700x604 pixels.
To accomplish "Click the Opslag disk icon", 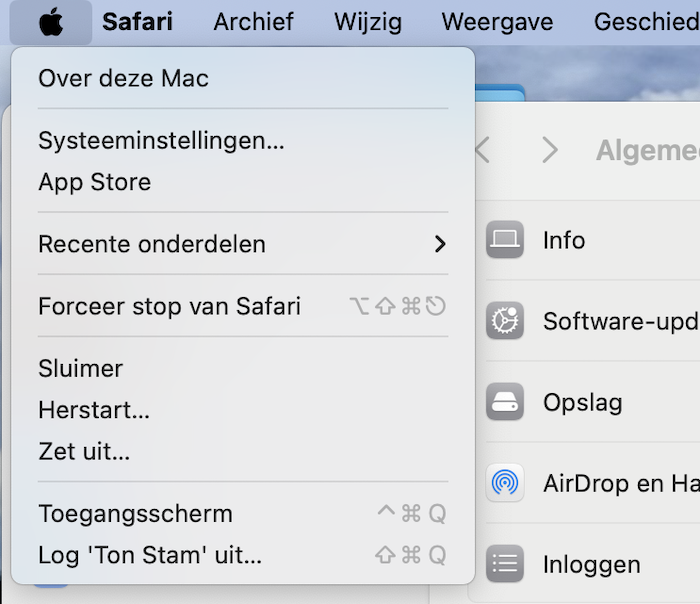I will click(x=505, y=403).
